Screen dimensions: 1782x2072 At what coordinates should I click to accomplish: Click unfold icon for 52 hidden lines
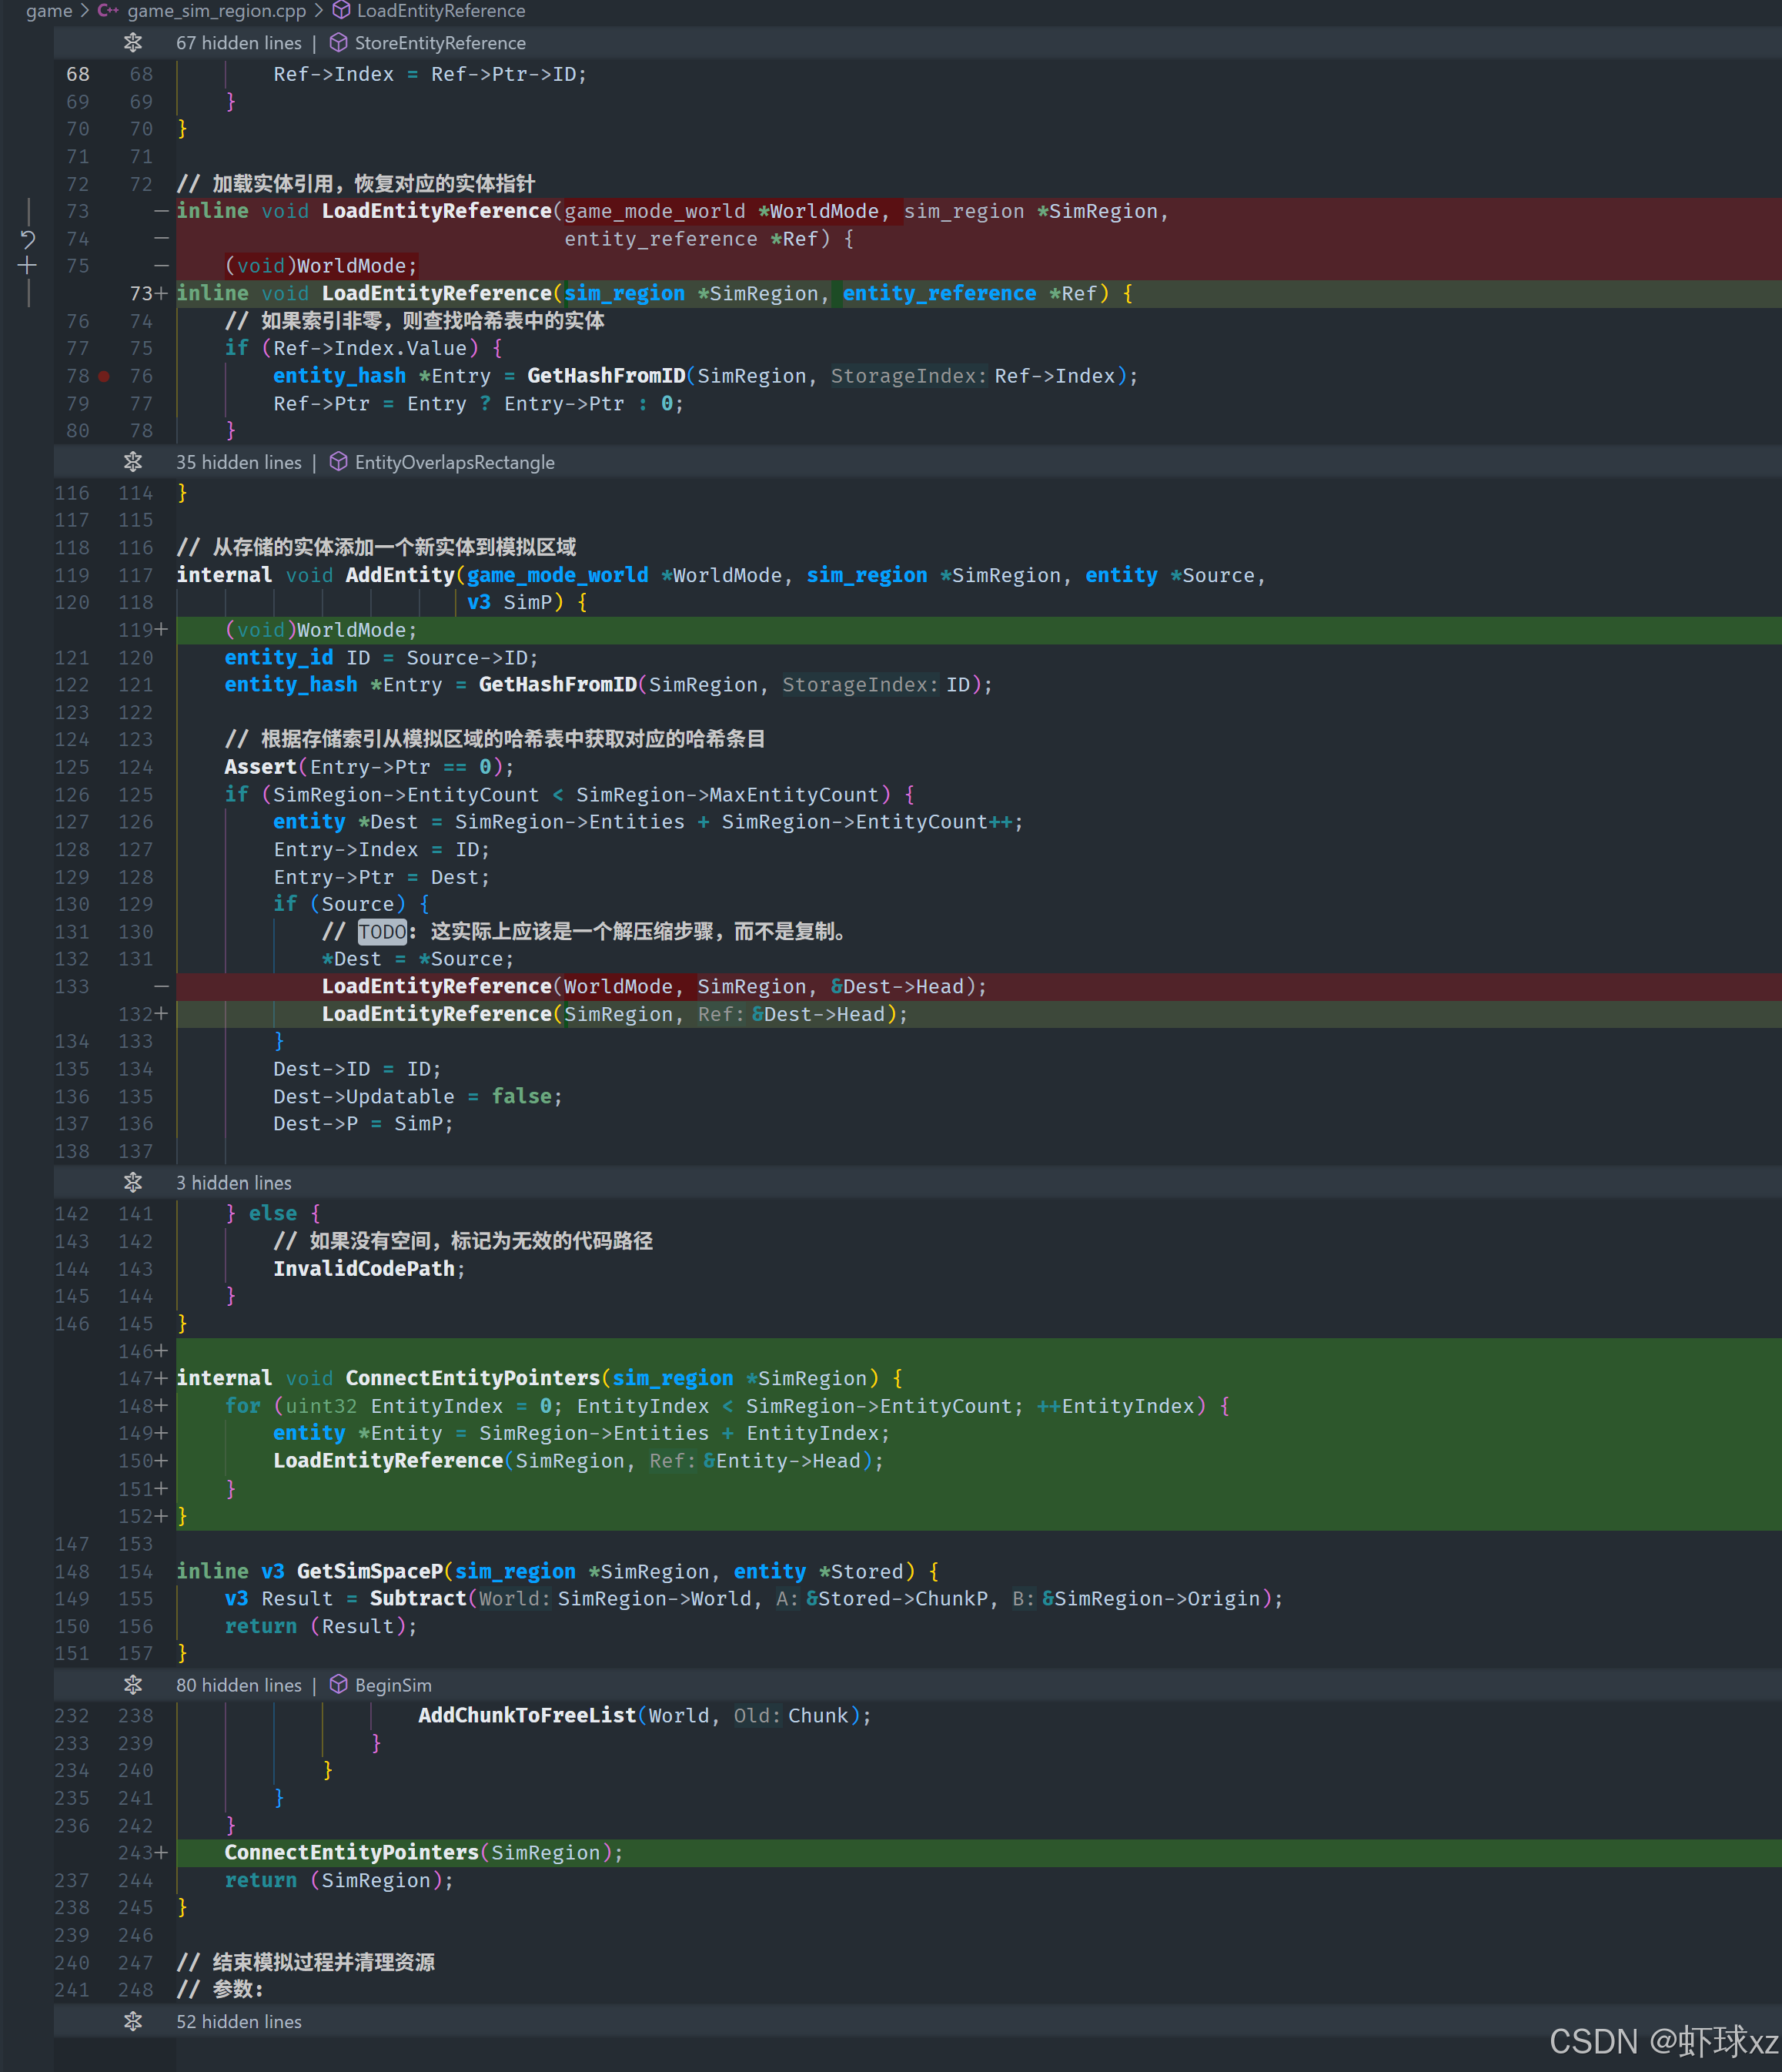point(132,2022)
